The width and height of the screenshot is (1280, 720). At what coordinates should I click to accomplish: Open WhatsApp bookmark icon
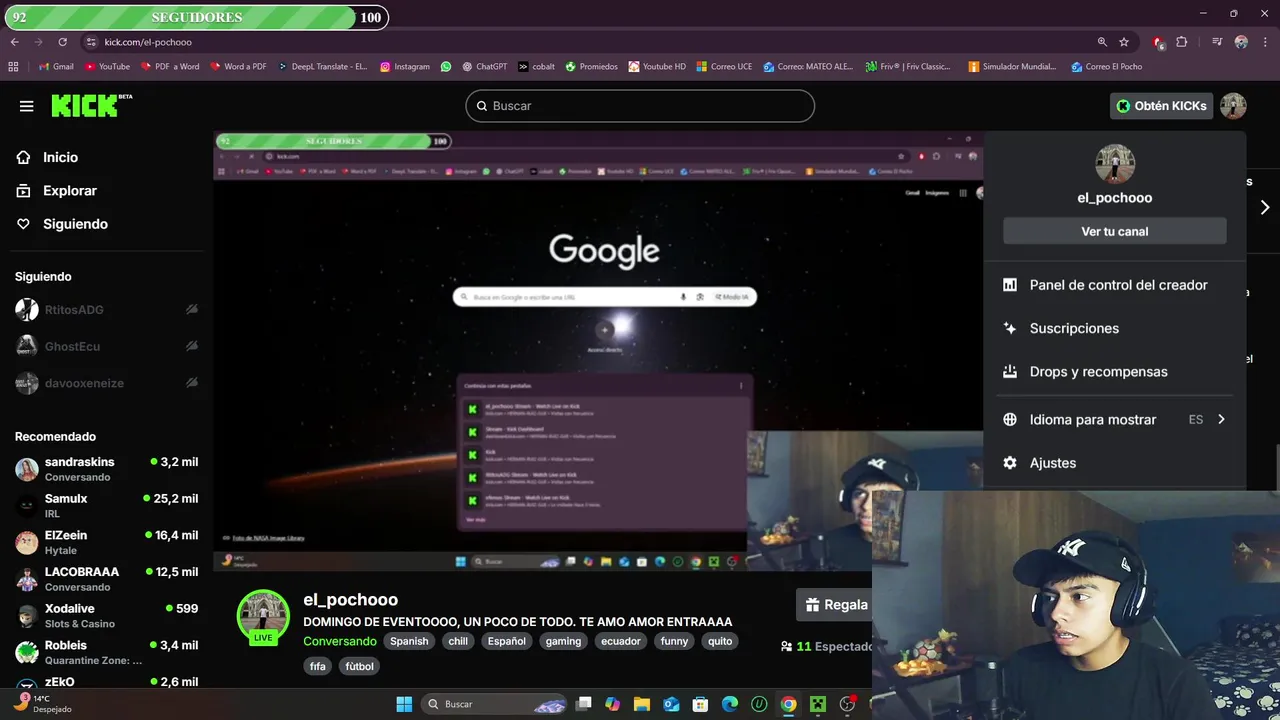pyautogui.click(x=446, y=67)
